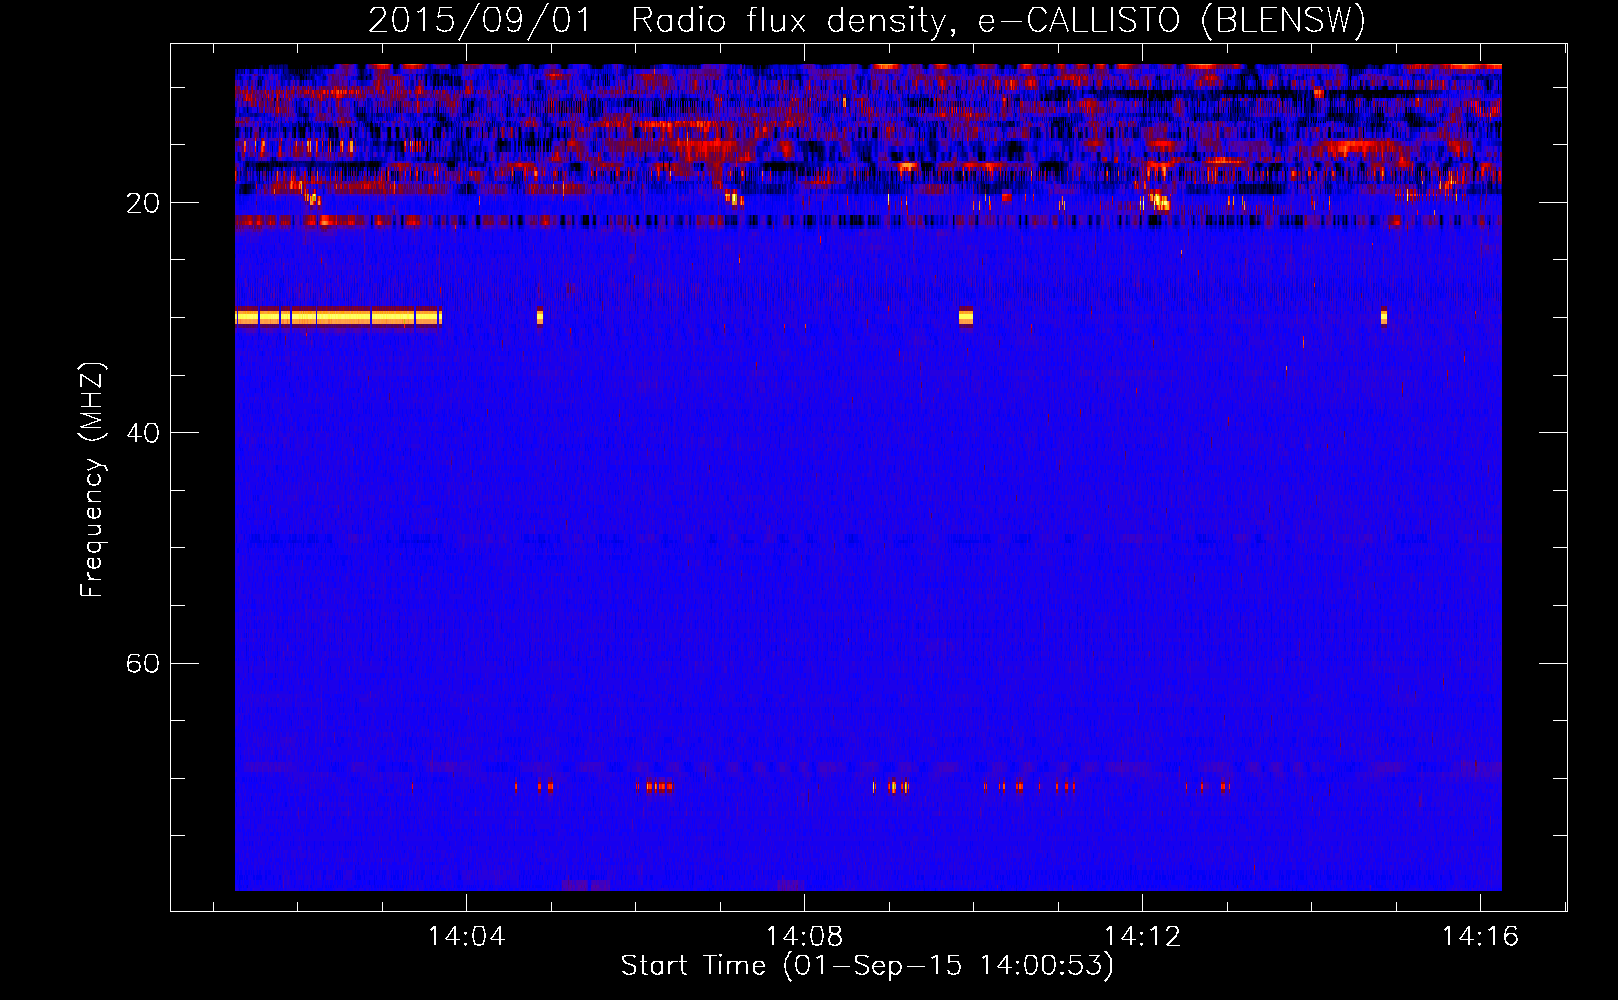Click the small yellow burst near 30 MHz at 14:15
Image resolution: width=1618 pixels, height=1000 pixels.
click(x=1384, y=317)
